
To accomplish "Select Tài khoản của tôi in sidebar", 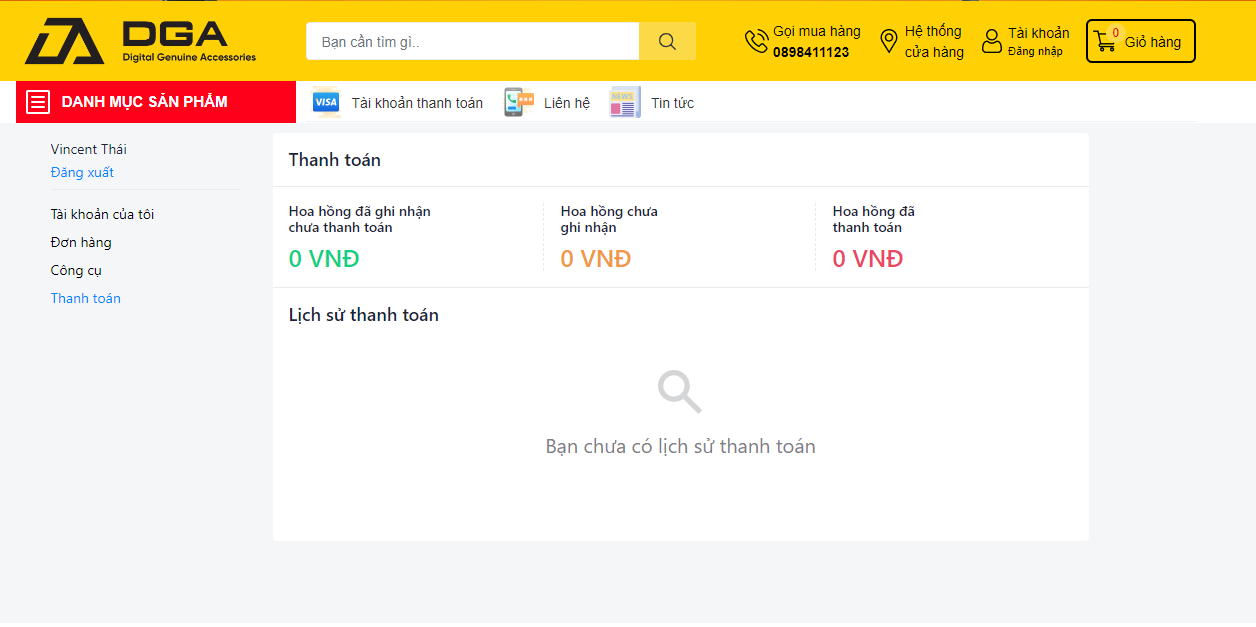I will (102, 214).
